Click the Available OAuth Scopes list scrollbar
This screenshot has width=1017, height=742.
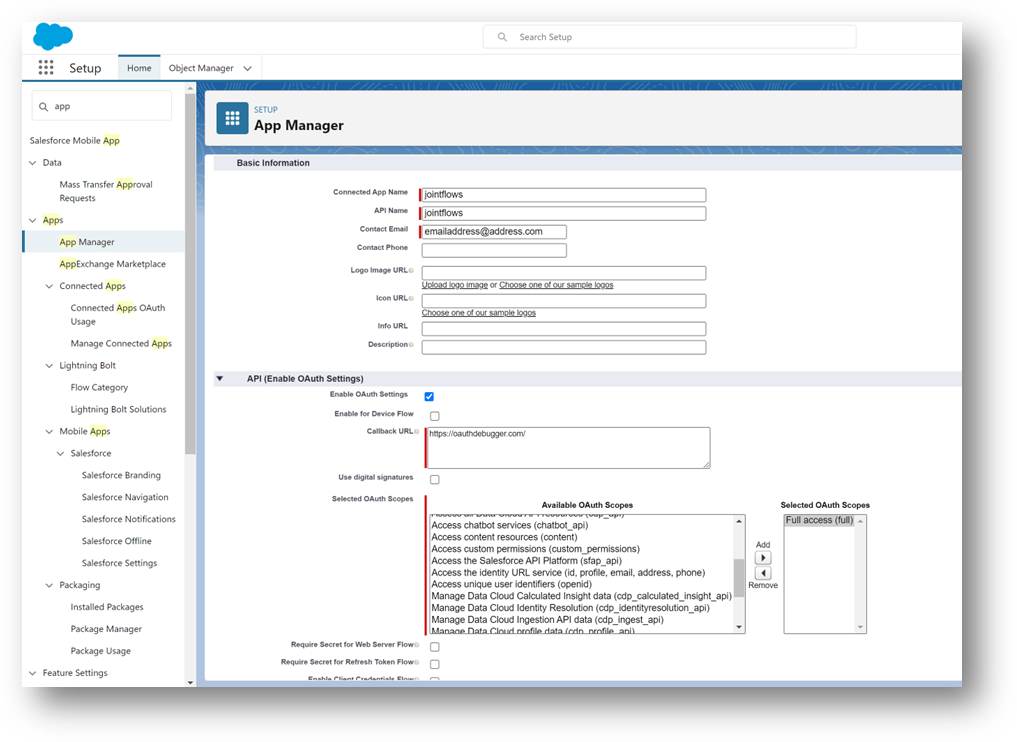[x=739, y=574]
